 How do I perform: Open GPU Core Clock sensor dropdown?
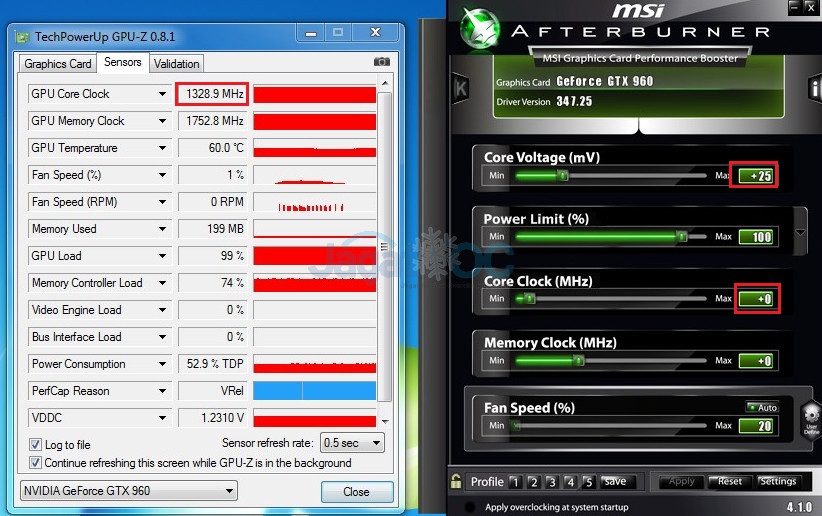pos(163,94)
